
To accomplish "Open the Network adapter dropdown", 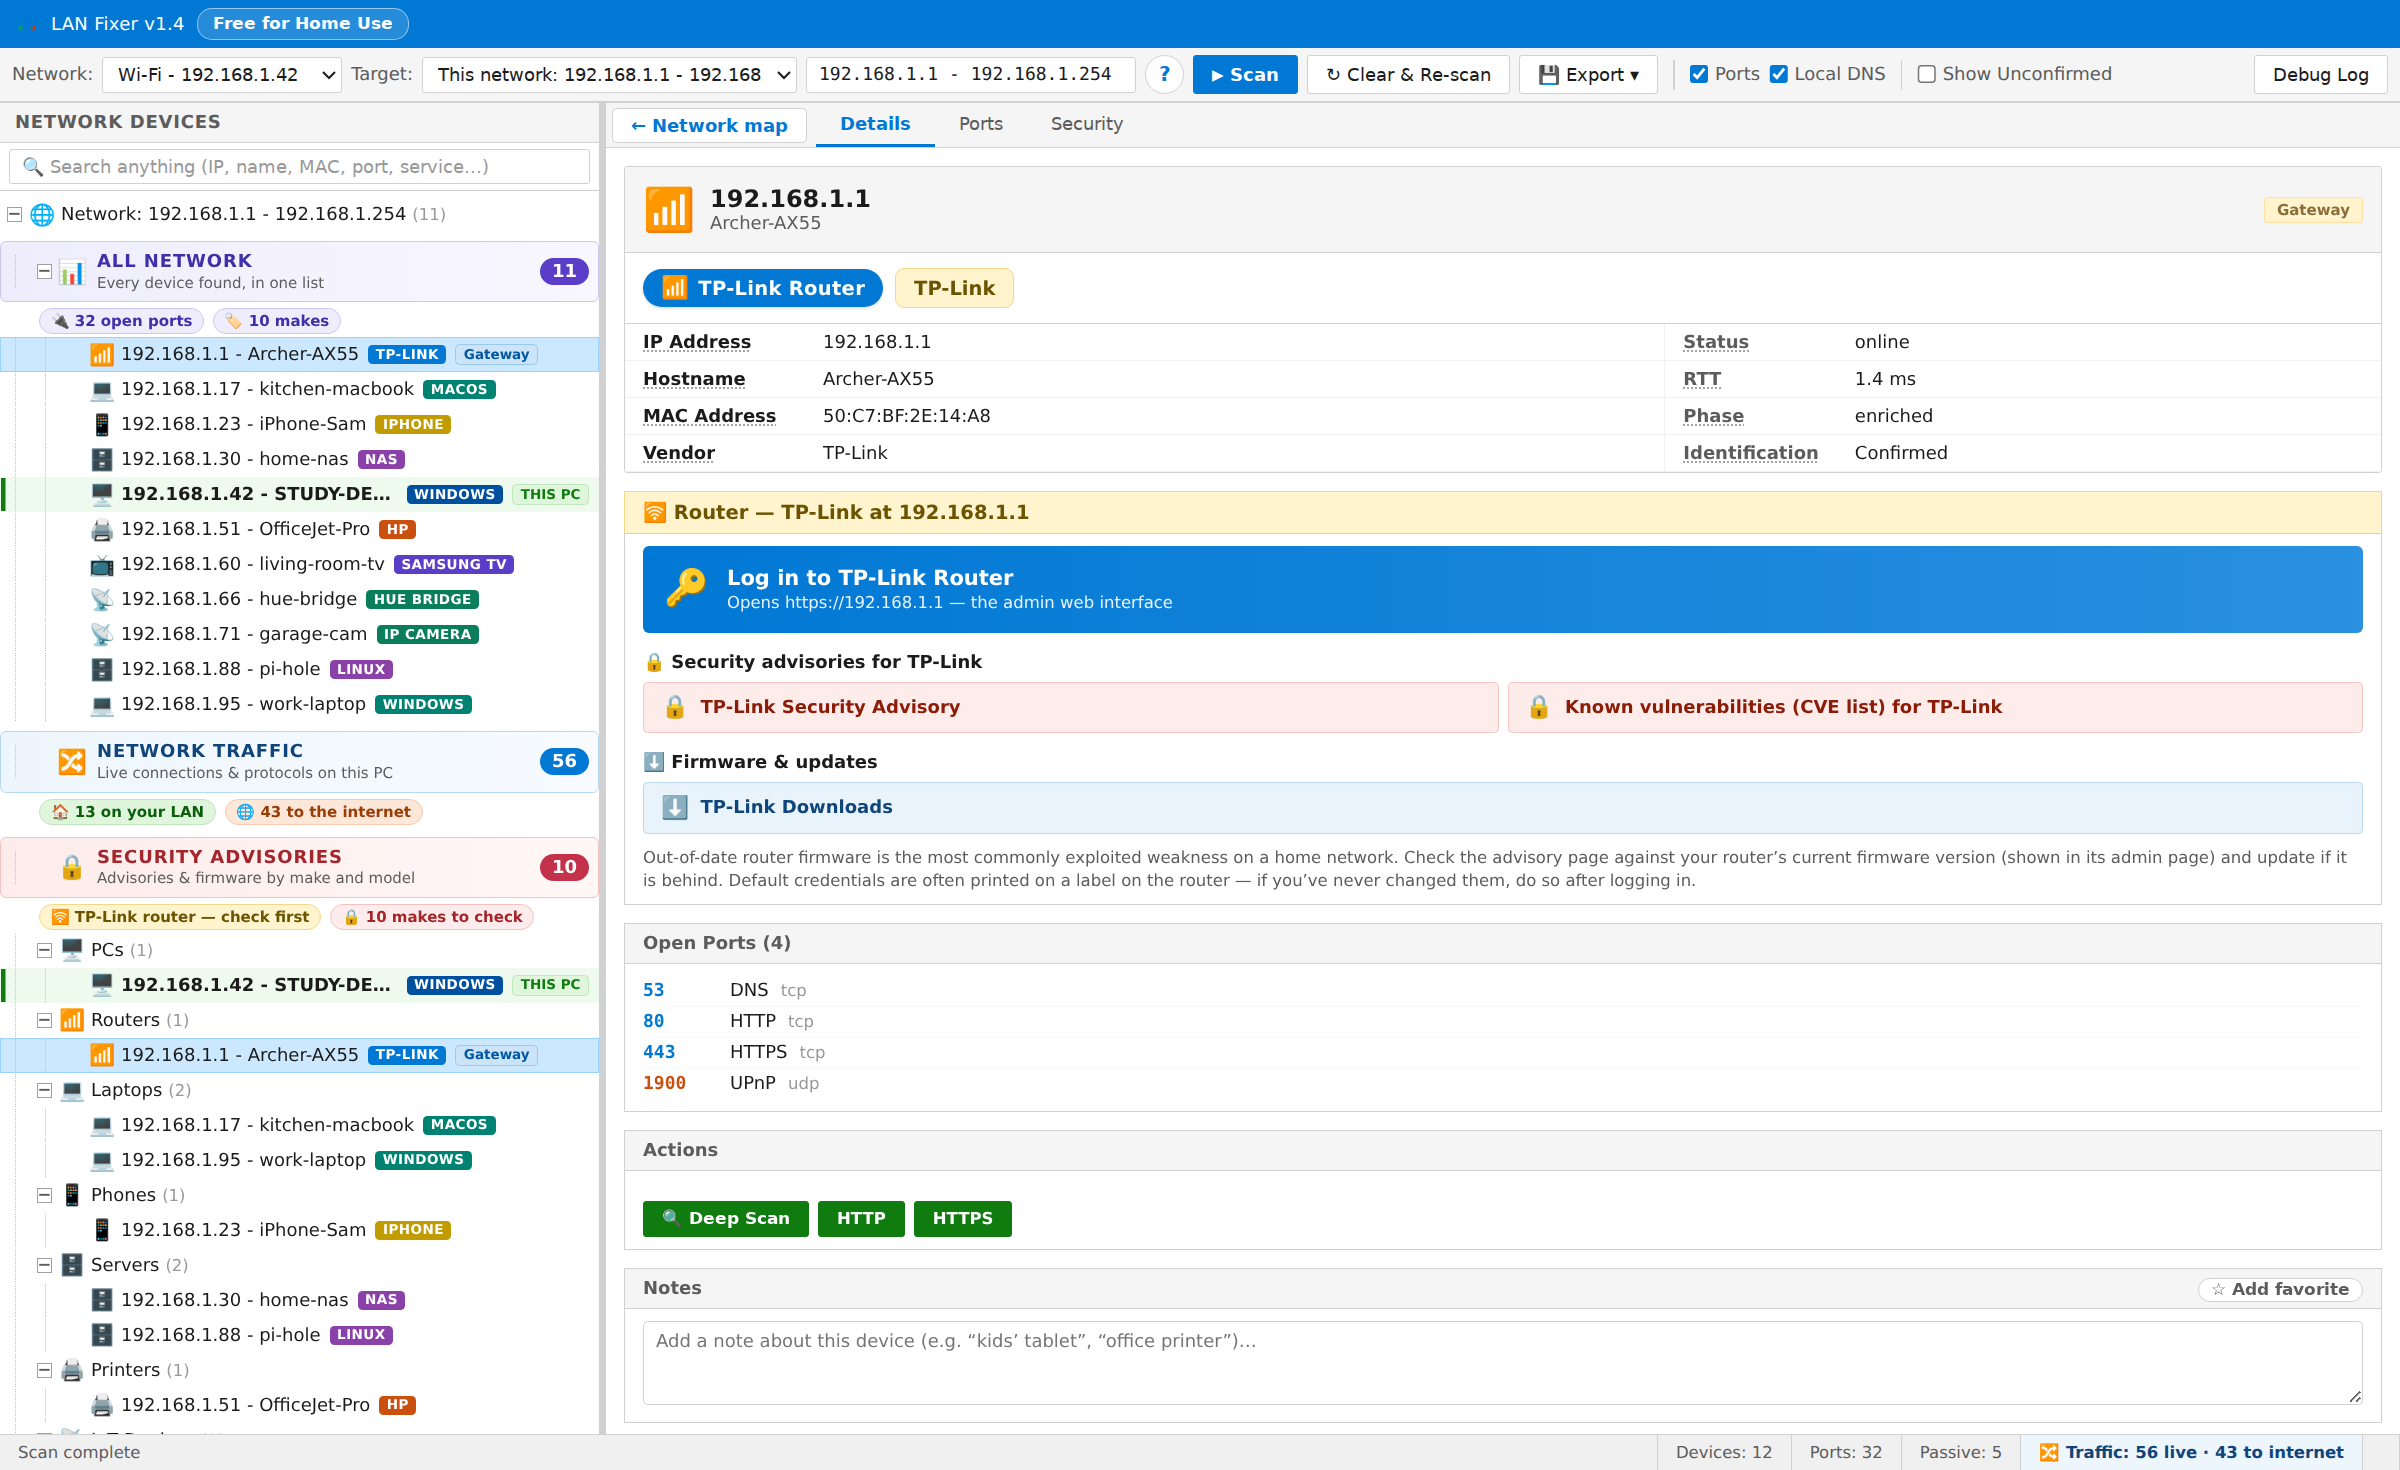I will [222, 75].
